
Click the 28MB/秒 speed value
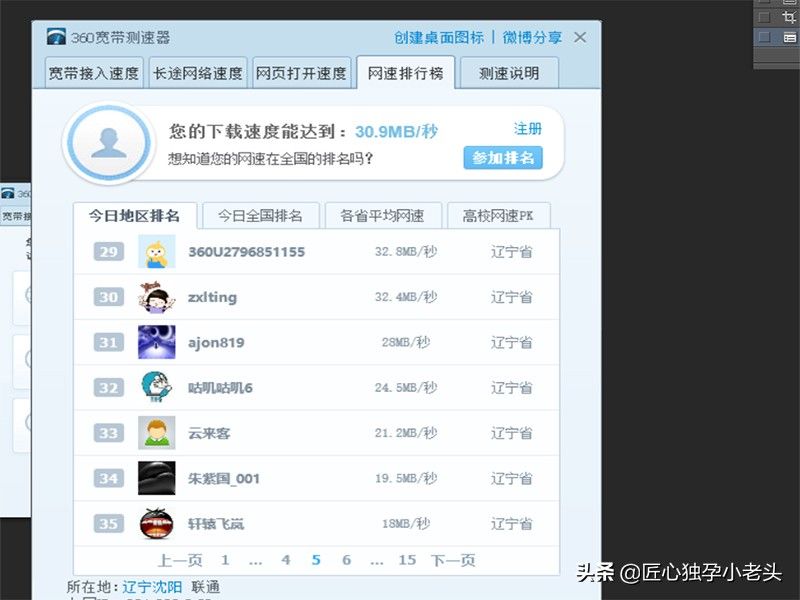coord(406,342)
